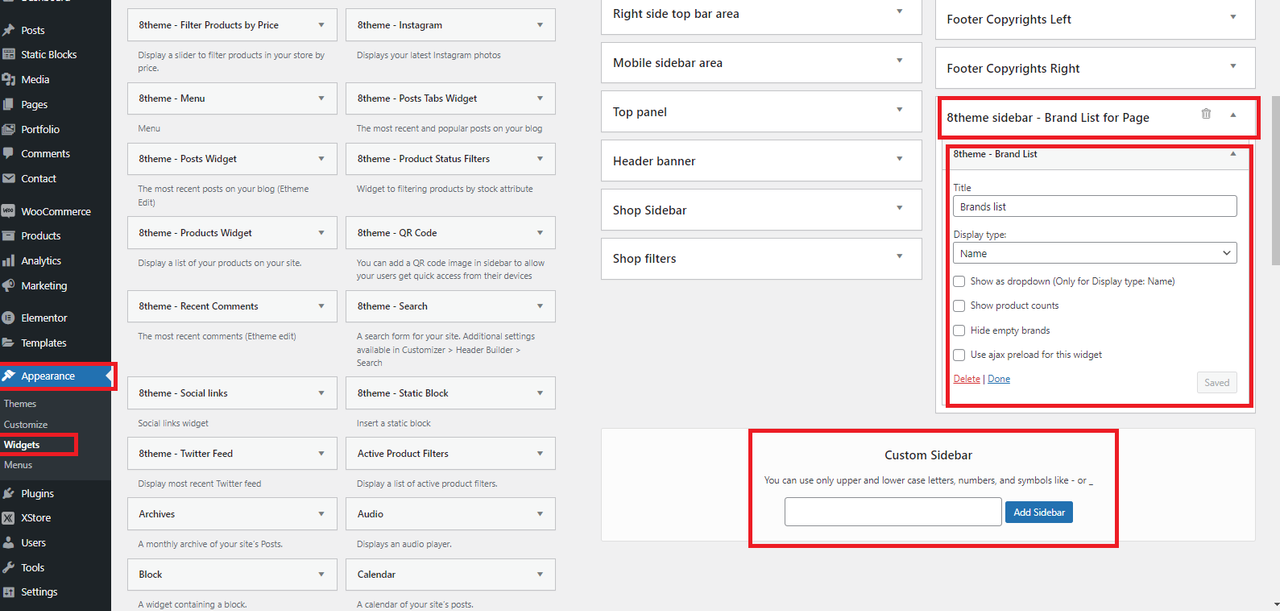Click the XStore icon in sidebar

tap(9, 518)
